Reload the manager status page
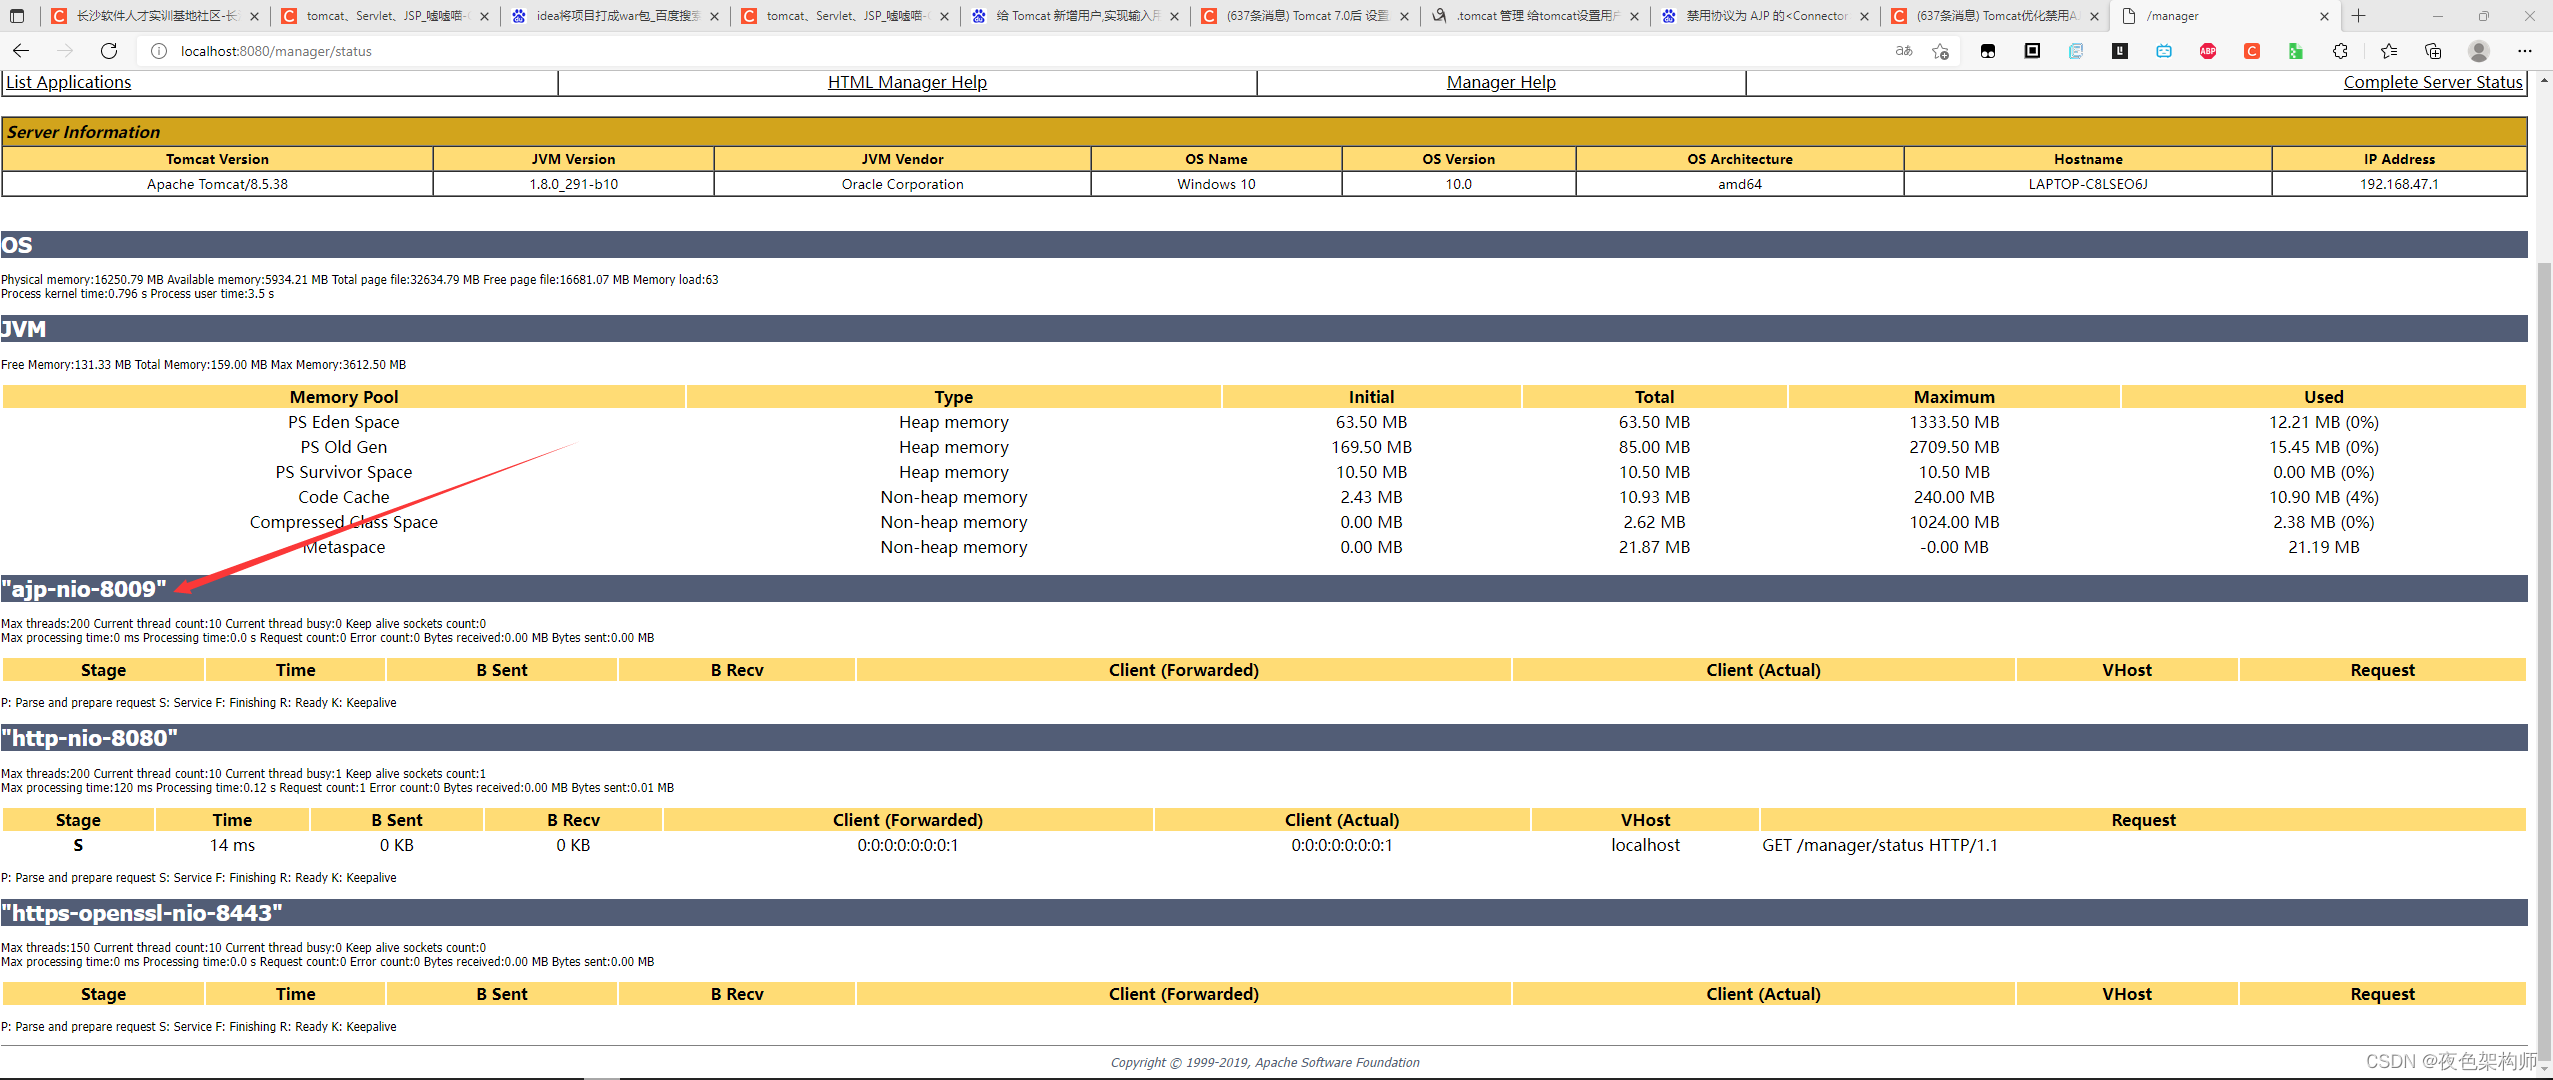 click(x=109, y=51)
